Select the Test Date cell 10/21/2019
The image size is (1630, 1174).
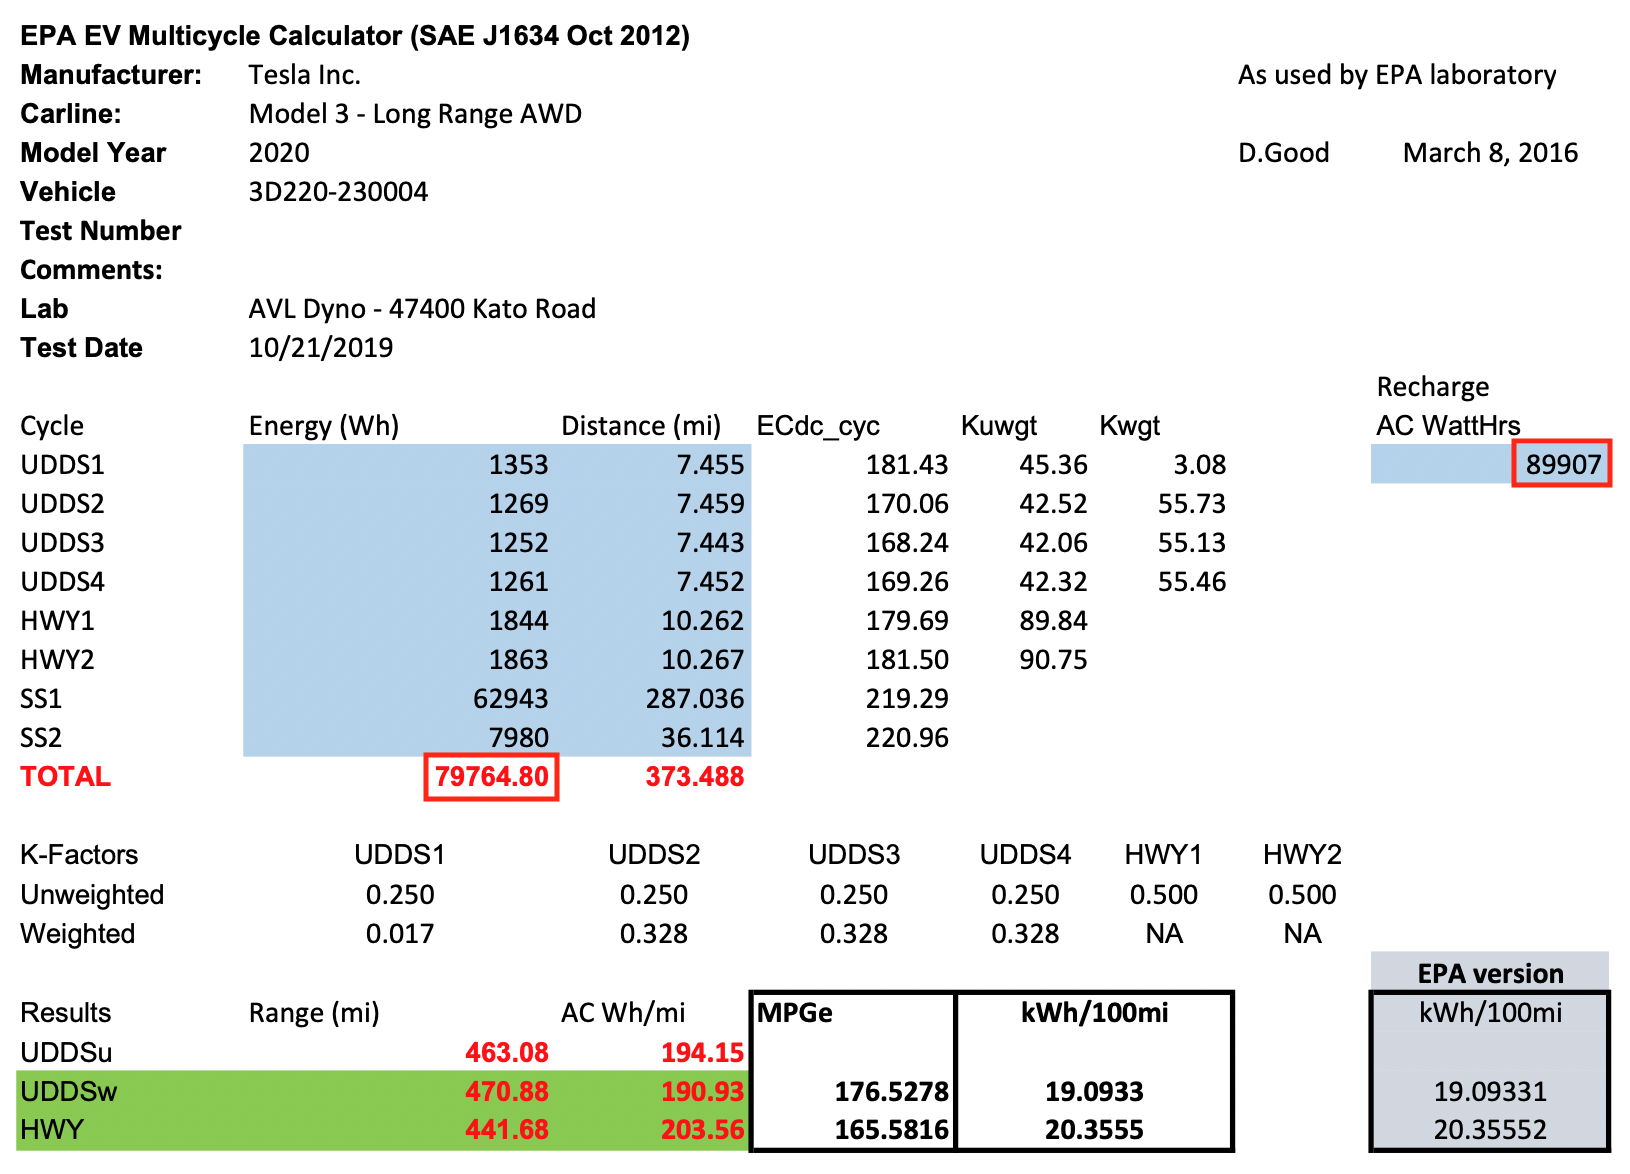tap(321, 348)
